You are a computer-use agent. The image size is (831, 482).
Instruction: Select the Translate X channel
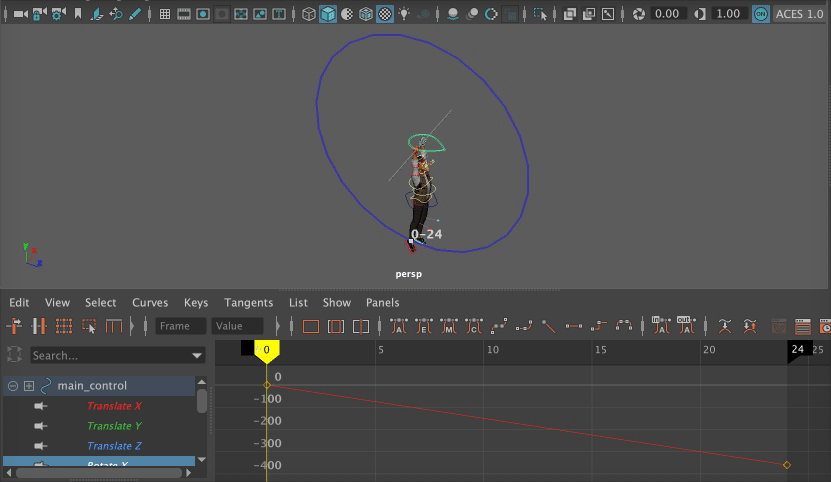tap(114, 406)
